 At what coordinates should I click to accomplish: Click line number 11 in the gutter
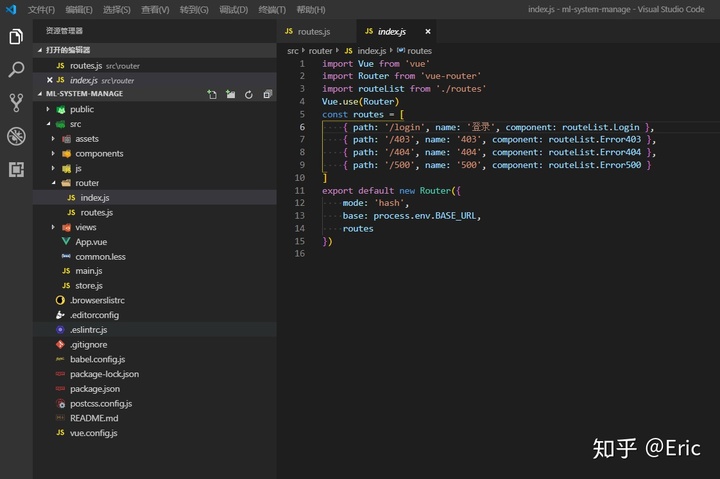click(x=299, y=190)
